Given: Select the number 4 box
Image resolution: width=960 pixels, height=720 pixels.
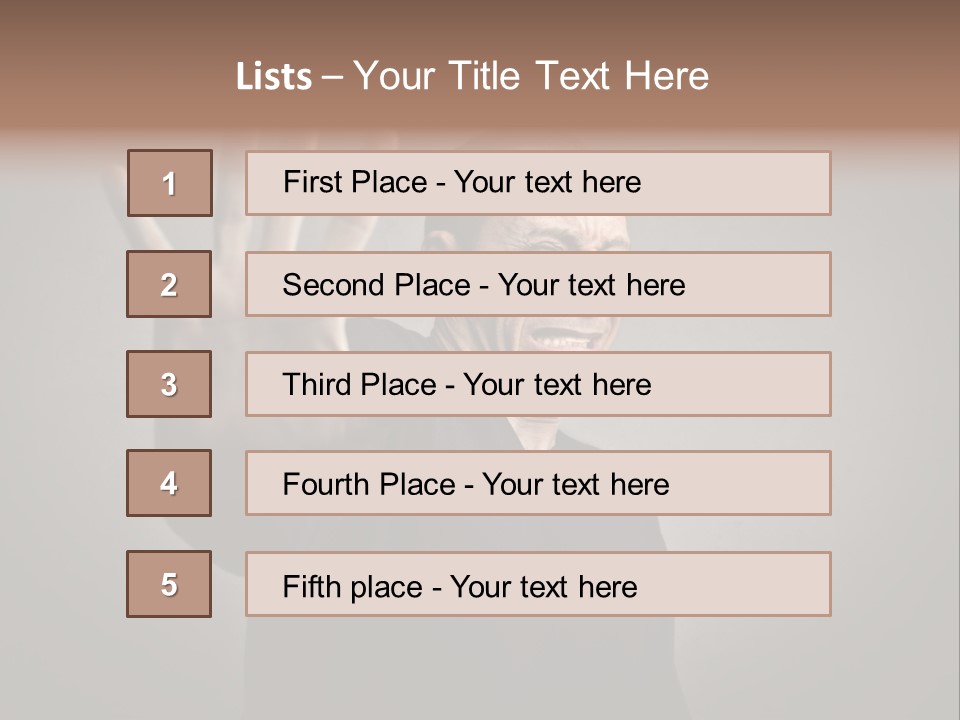Looking at the screenshot, I should coord(169,483).
